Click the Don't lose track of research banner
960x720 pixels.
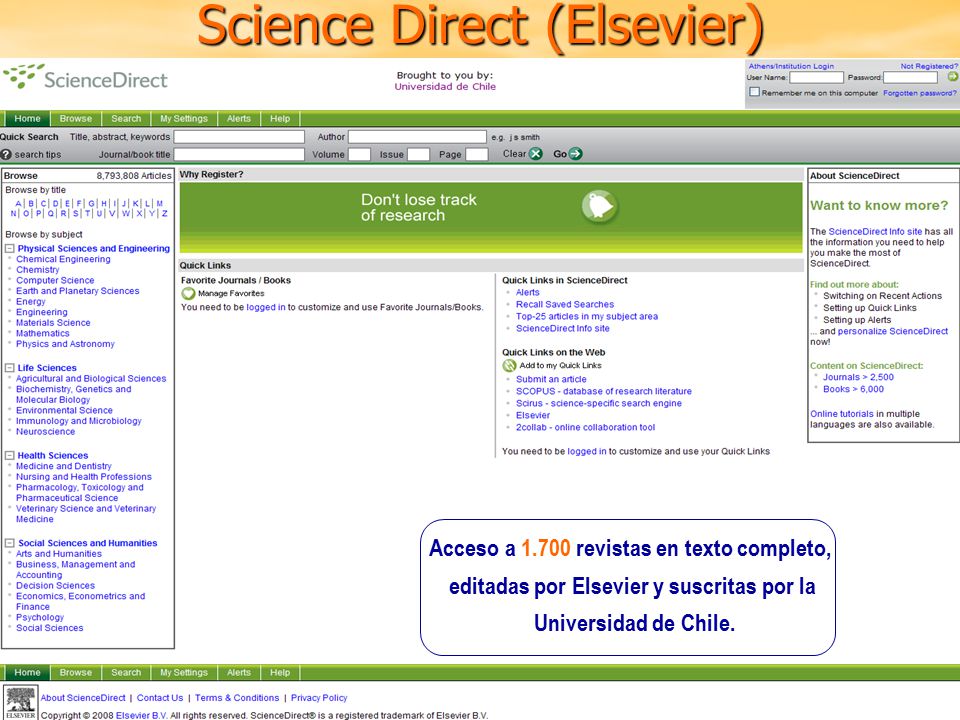click(x=490, y=217)
